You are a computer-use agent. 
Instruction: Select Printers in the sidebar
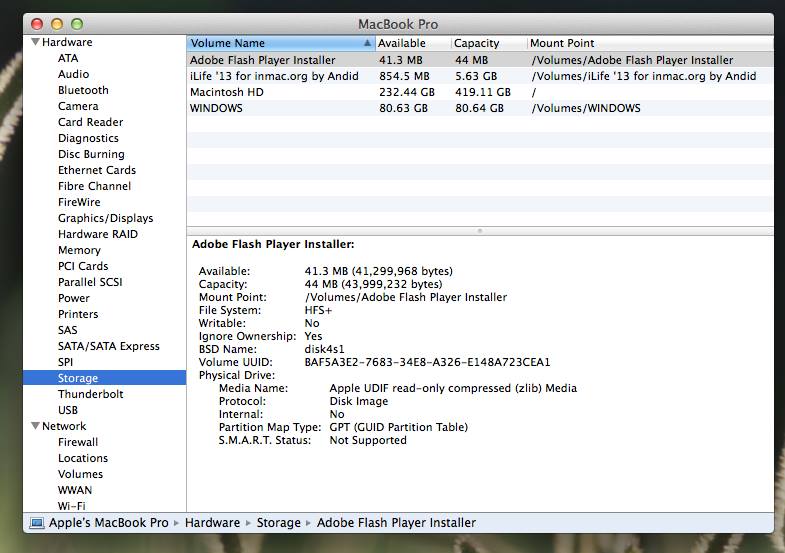pos(78,314)
